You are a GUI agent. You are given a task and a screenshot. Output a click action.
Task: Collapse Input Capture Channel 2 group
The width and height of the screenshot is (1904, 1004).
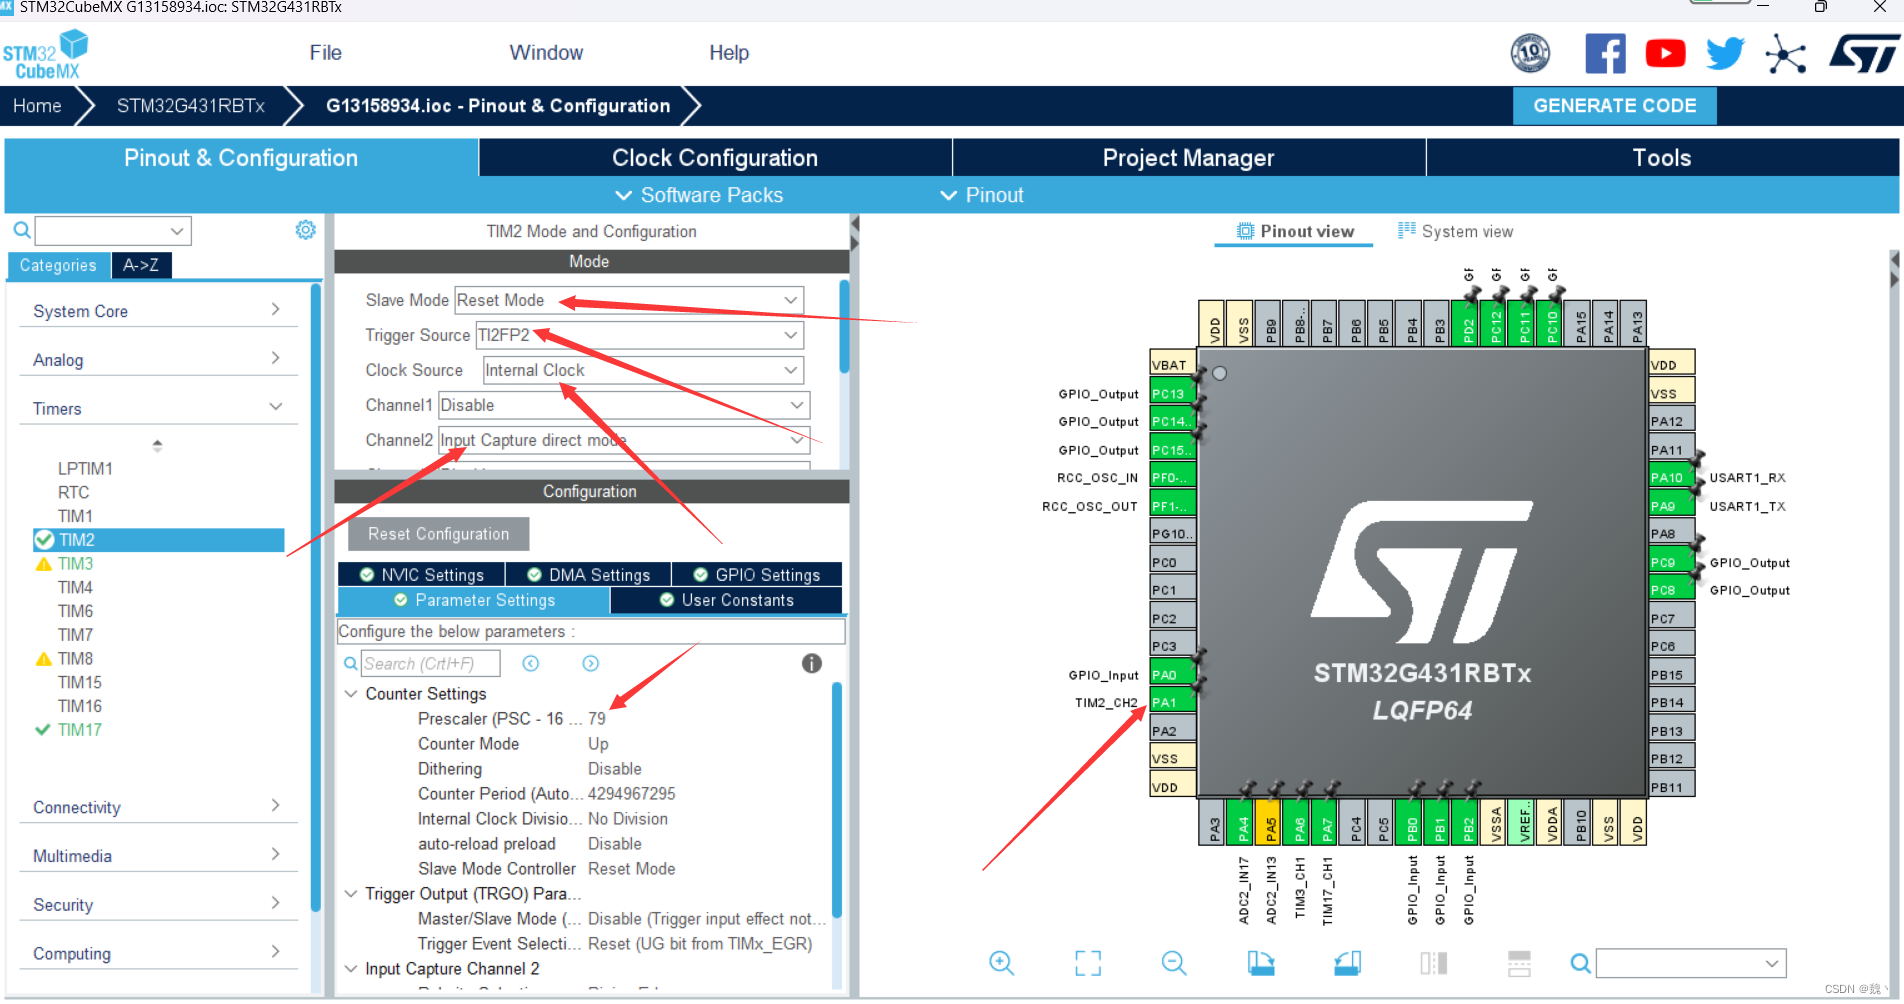(x=351, y=969)
